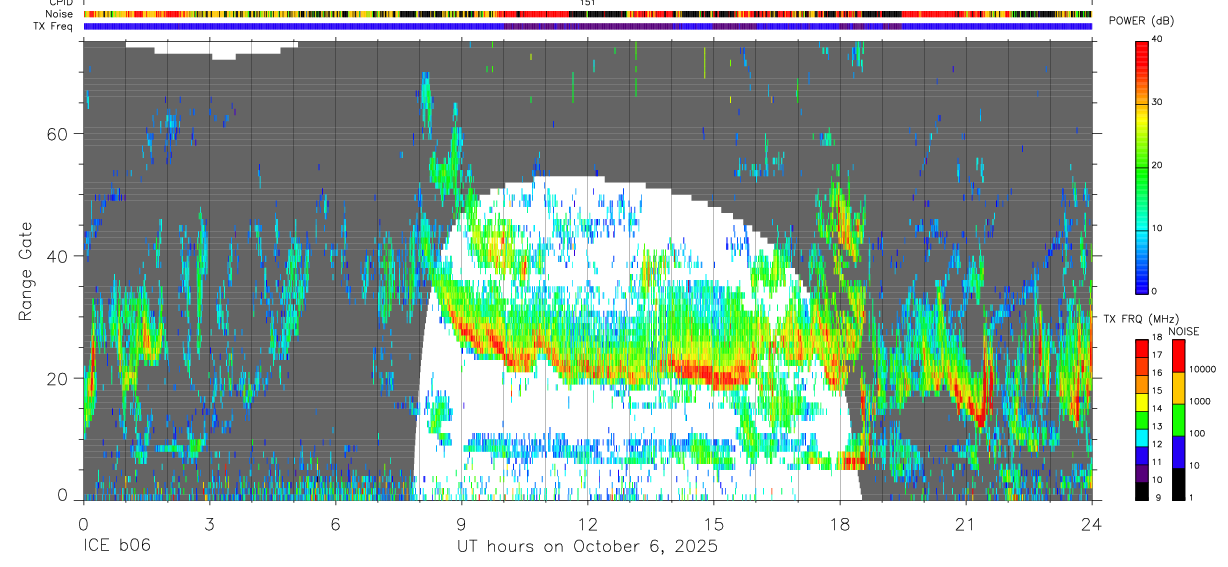Click the 20 label on POWER colorbar
The image size is (1228, 567).
(x=1157, y=165)
